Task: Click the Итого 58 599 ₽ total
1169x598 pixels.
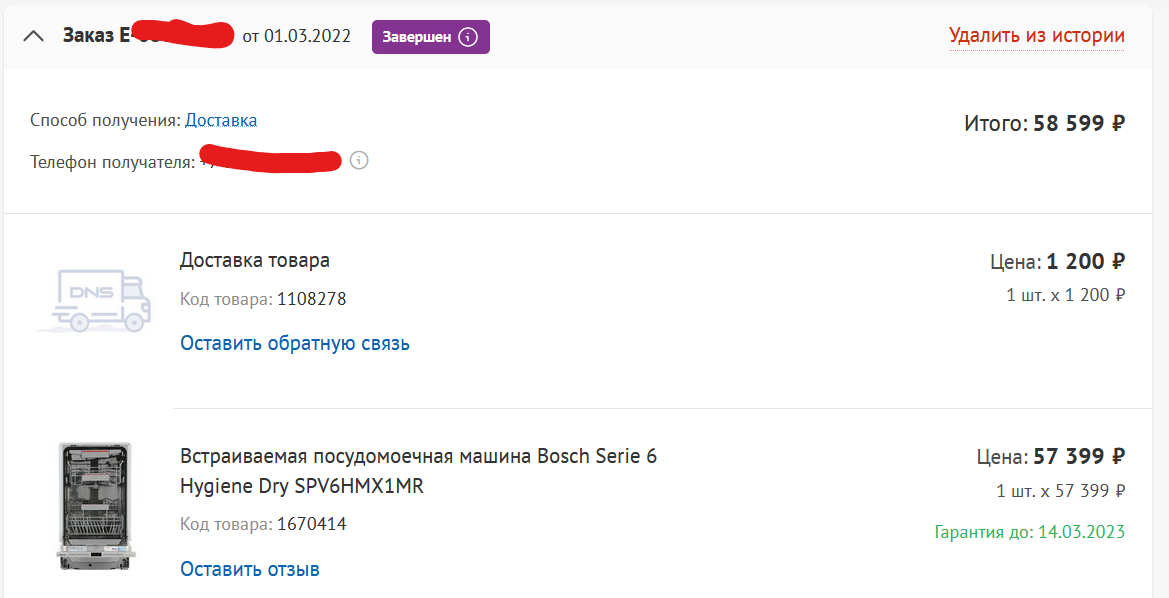Action: click(x=1044, y=123)
